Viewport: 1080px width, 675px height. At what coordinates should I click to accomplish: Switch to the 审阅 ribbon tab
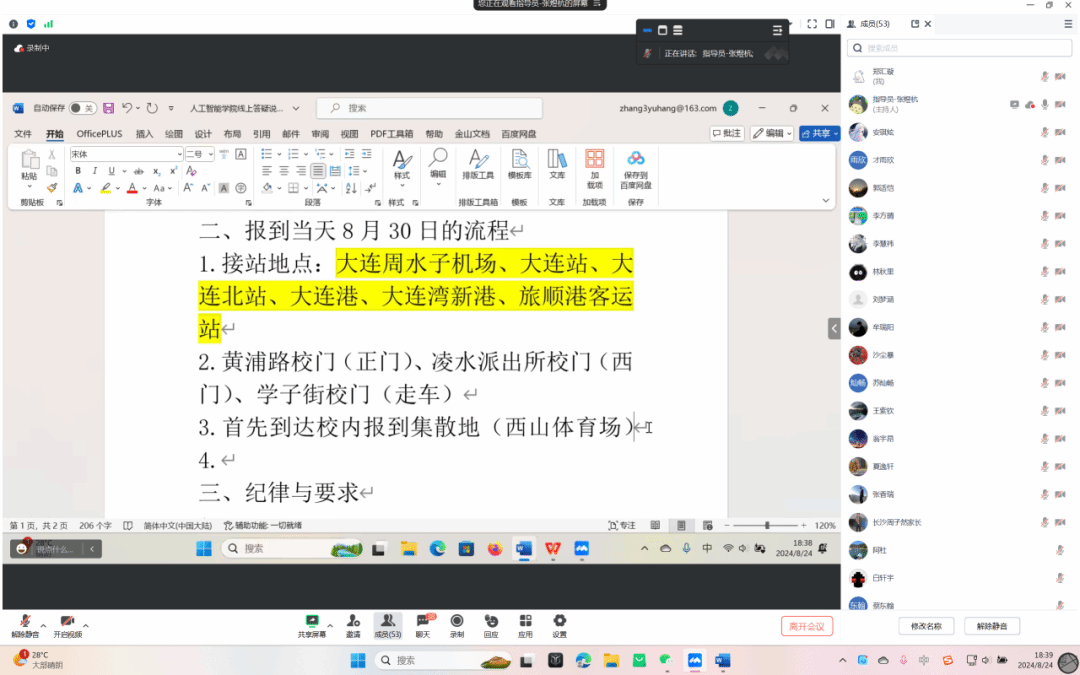coord(320,134)
